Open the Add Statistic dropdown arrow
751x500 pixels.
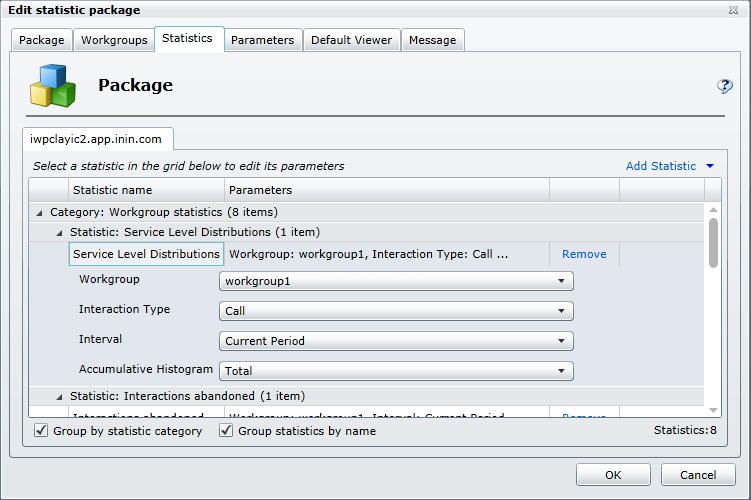(x=709, y=166)
